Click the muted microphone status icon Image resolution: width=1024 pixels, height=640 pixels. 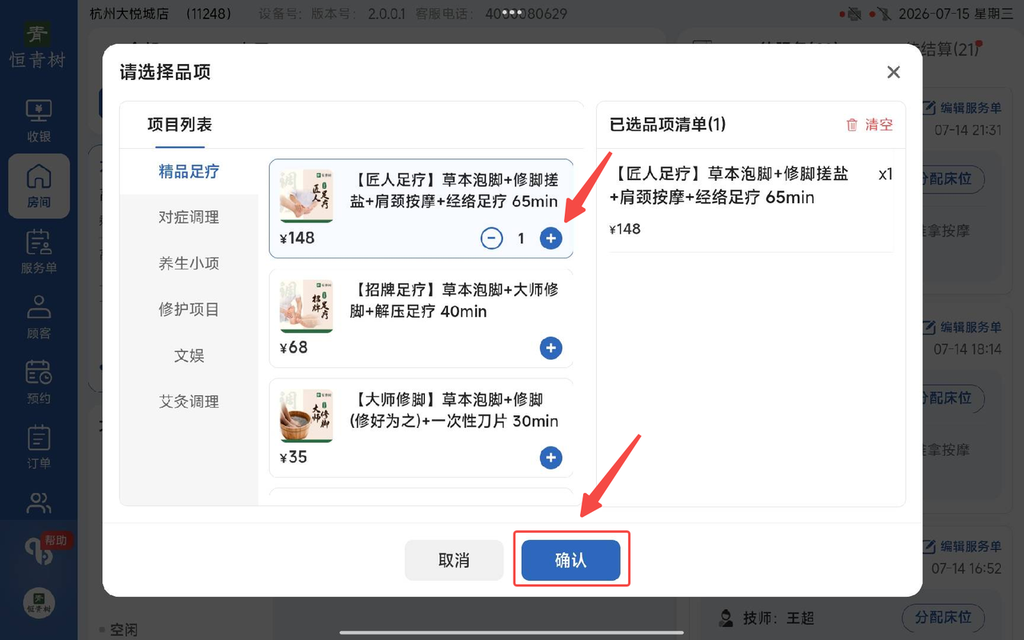tap(884, 14)
